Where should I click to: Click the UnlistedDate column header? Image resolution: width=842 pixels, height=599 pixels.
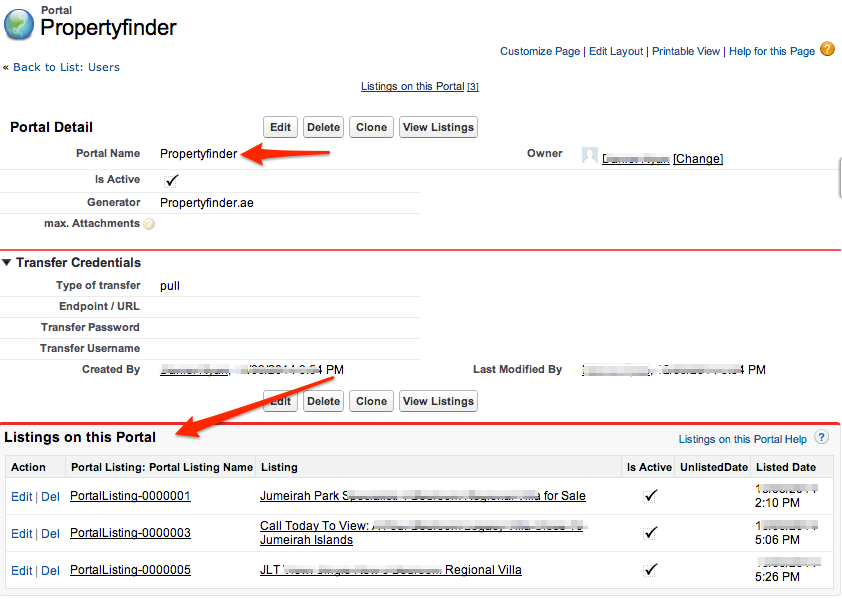pos(714,467)
